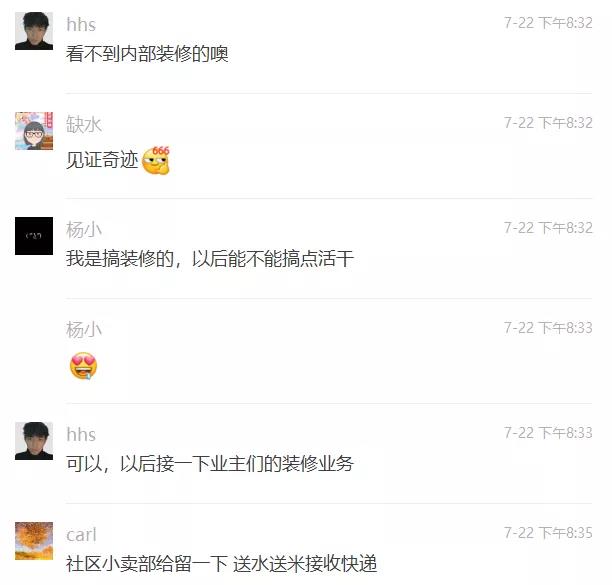612x585 pixels.
Task: Click the 666 emoji sticker
Action: (x=156, y=160)
